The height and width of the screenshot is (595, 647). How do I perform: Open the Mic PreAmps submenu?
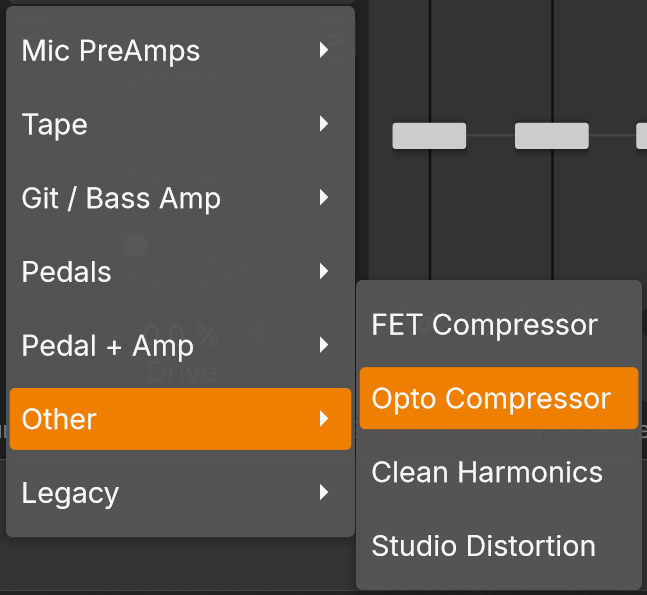(x=110, y=51)
